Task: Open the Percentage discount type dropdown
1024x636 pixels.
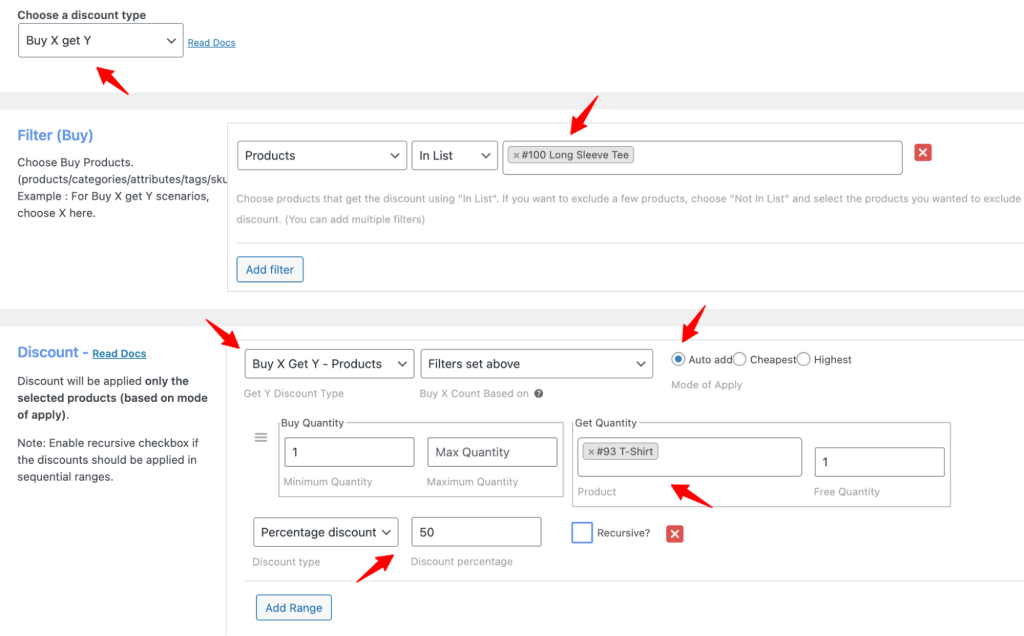Action: tap(325, 532)
